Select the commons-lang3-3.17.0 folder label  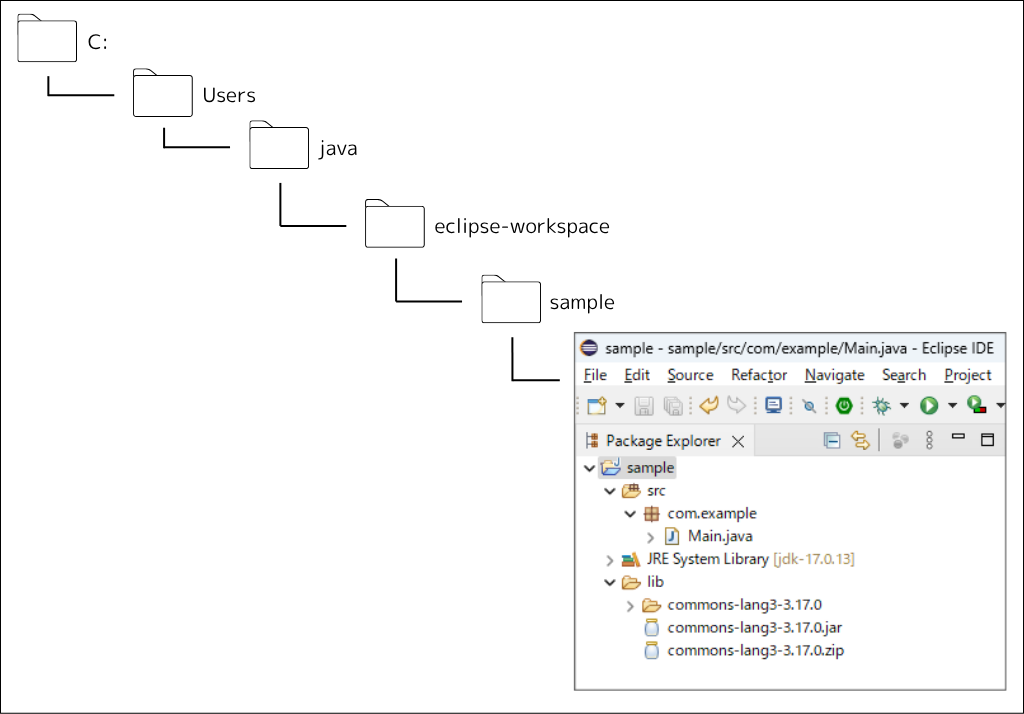click(x=744, y=605)
